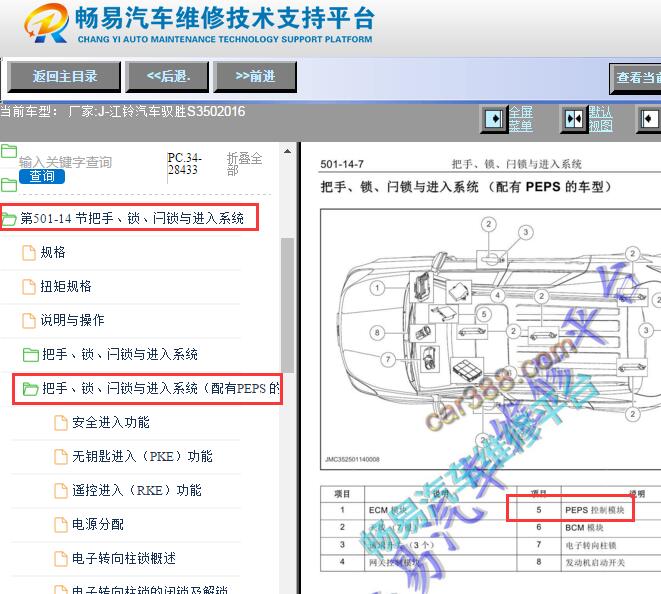The height and width of the screenshot is (594, 661).
Task: Click the PEPS 控制模块 table cell
Action: [594, 510]
